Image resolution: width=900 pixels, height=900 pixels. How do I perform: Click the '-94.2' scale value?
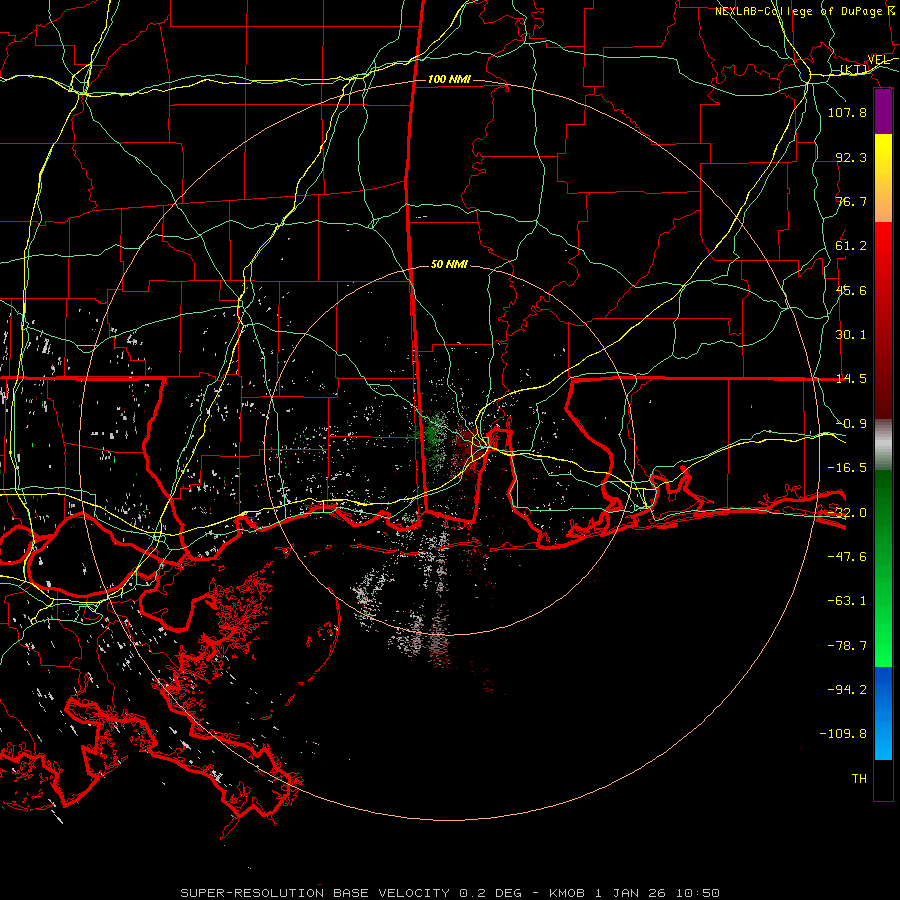pos(847,690)
